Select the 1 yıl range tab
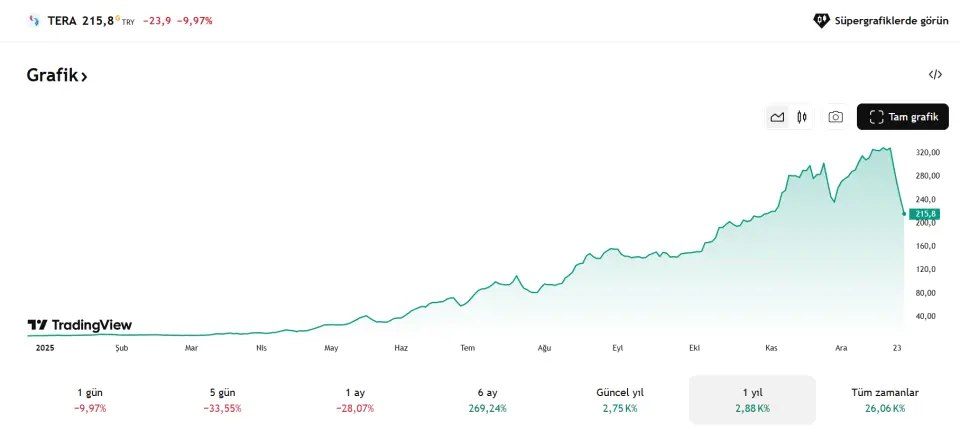Viewport: 960px width, 433px height. [752, 400]
